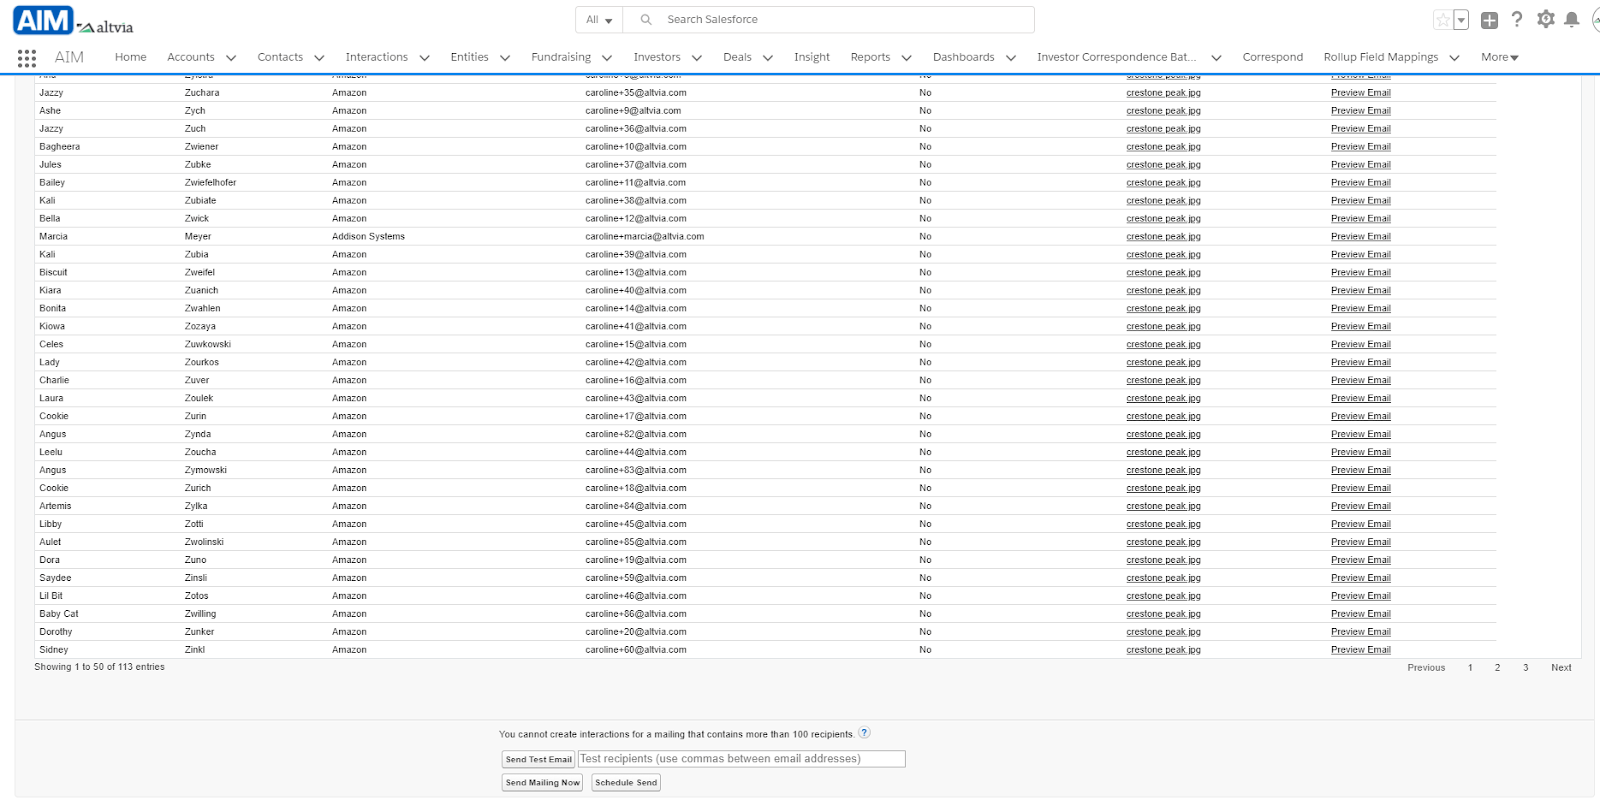1600x800 pixels.
Task: Preview Email for Marcia Meyer
Action: point(1361,236)
